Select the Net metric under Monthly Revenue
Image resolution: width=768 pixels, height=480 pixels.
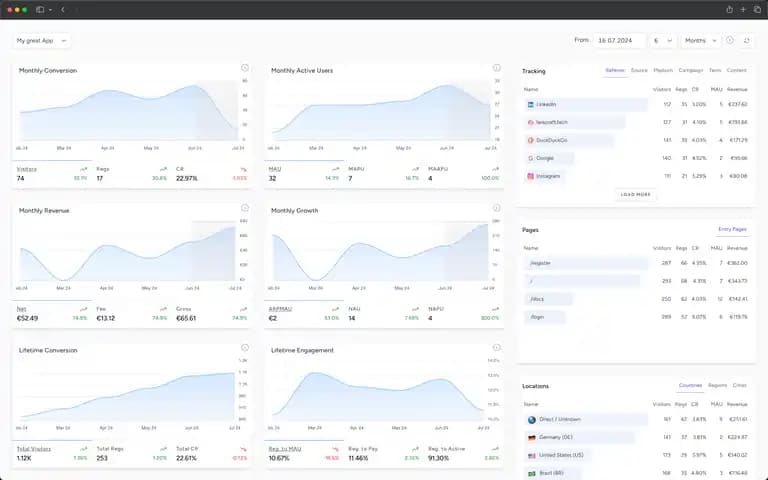click(x=52, y=314)
